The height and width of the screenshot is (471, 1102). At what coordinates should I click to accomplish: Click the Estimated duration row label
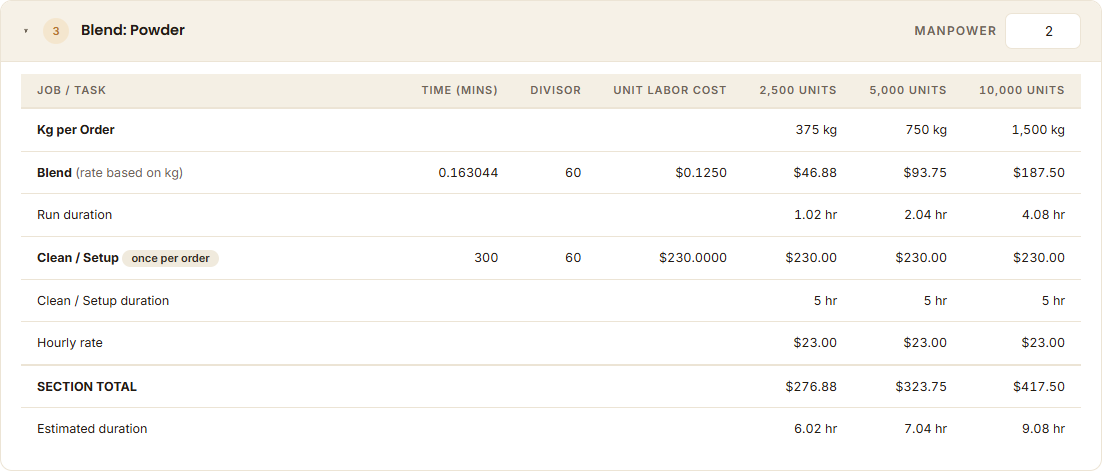(x=92, y=429)
